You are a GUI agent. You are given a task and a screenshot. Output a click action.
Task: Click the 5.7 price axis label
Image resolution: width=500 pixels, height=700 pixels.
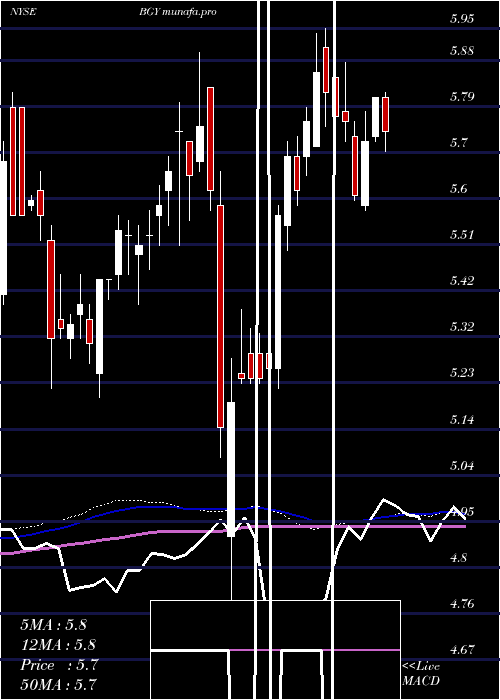[x=458, y=143]
